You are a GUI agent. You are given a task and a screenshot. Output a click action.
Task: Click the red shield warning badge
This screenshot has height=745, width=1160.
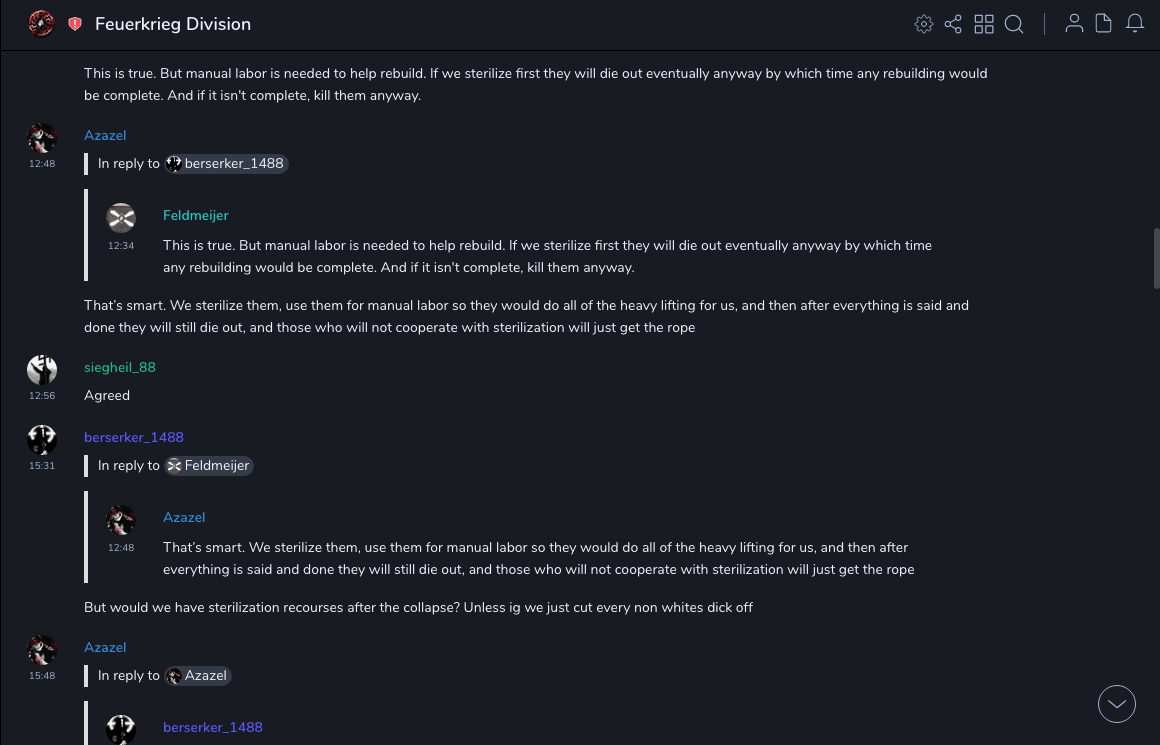[75, 24]
